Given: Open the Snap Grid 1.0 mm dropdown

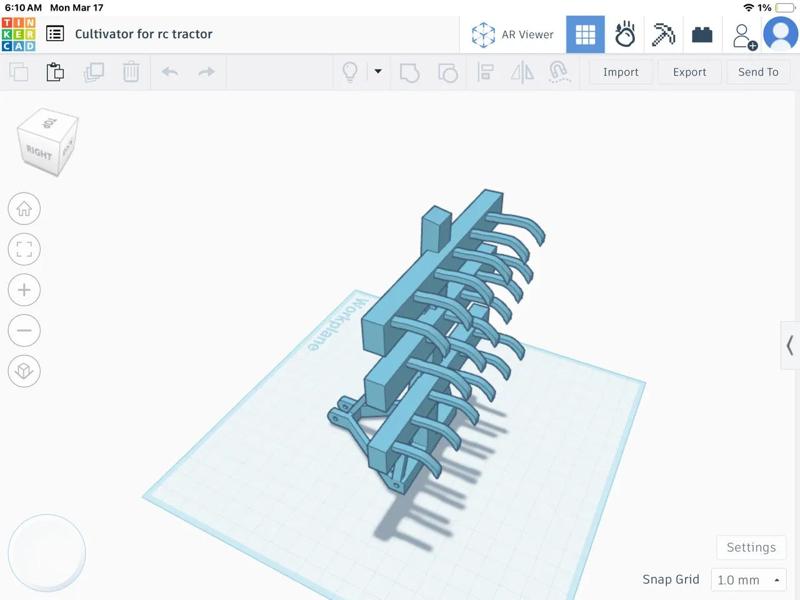Looking at the screenshot, I should [x=746, y=579].
